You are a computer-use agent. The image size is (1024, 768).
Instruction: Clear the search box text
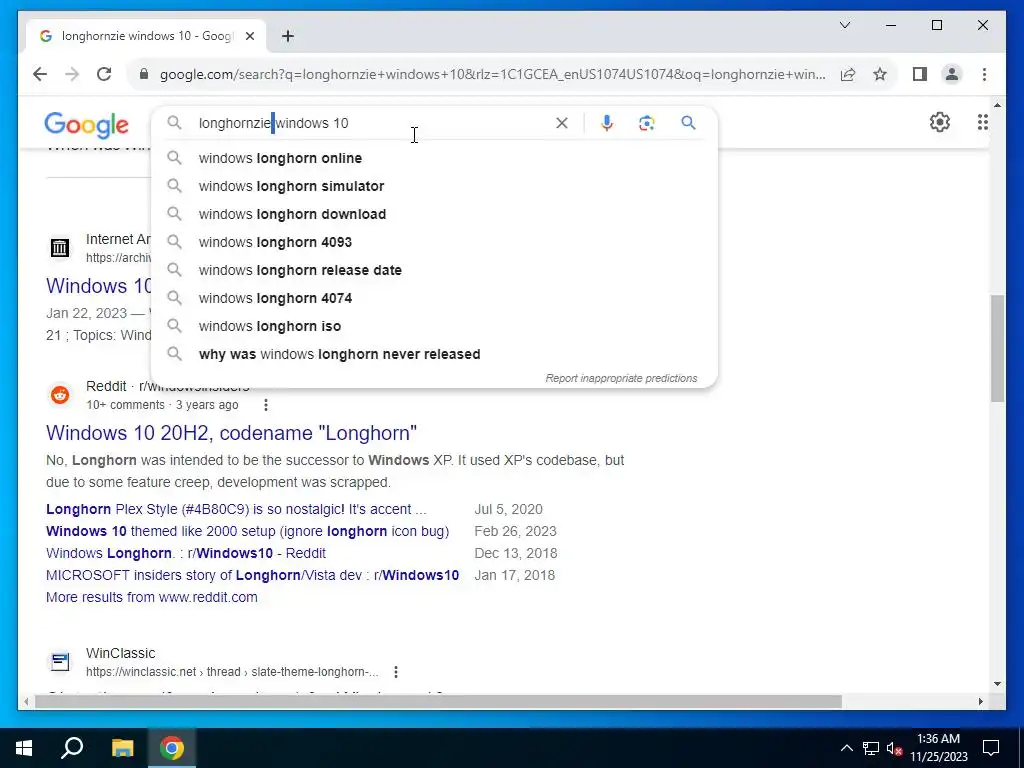[x=562, y=123]
